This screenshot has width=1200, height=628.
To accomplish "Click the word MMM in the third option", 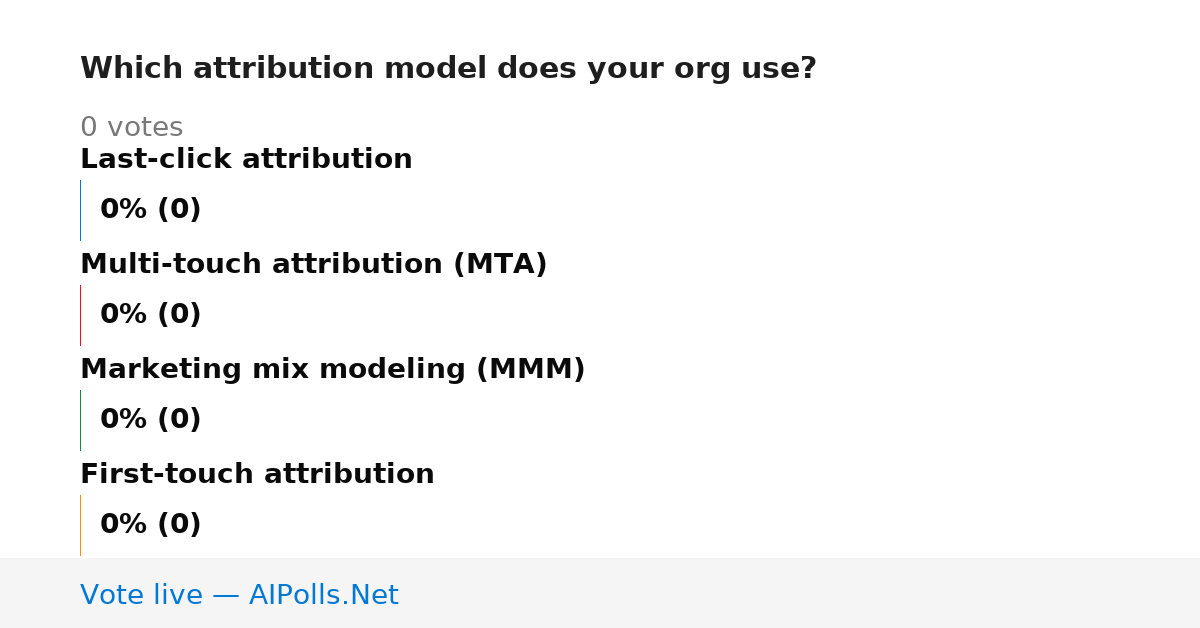I will [530, 369].
